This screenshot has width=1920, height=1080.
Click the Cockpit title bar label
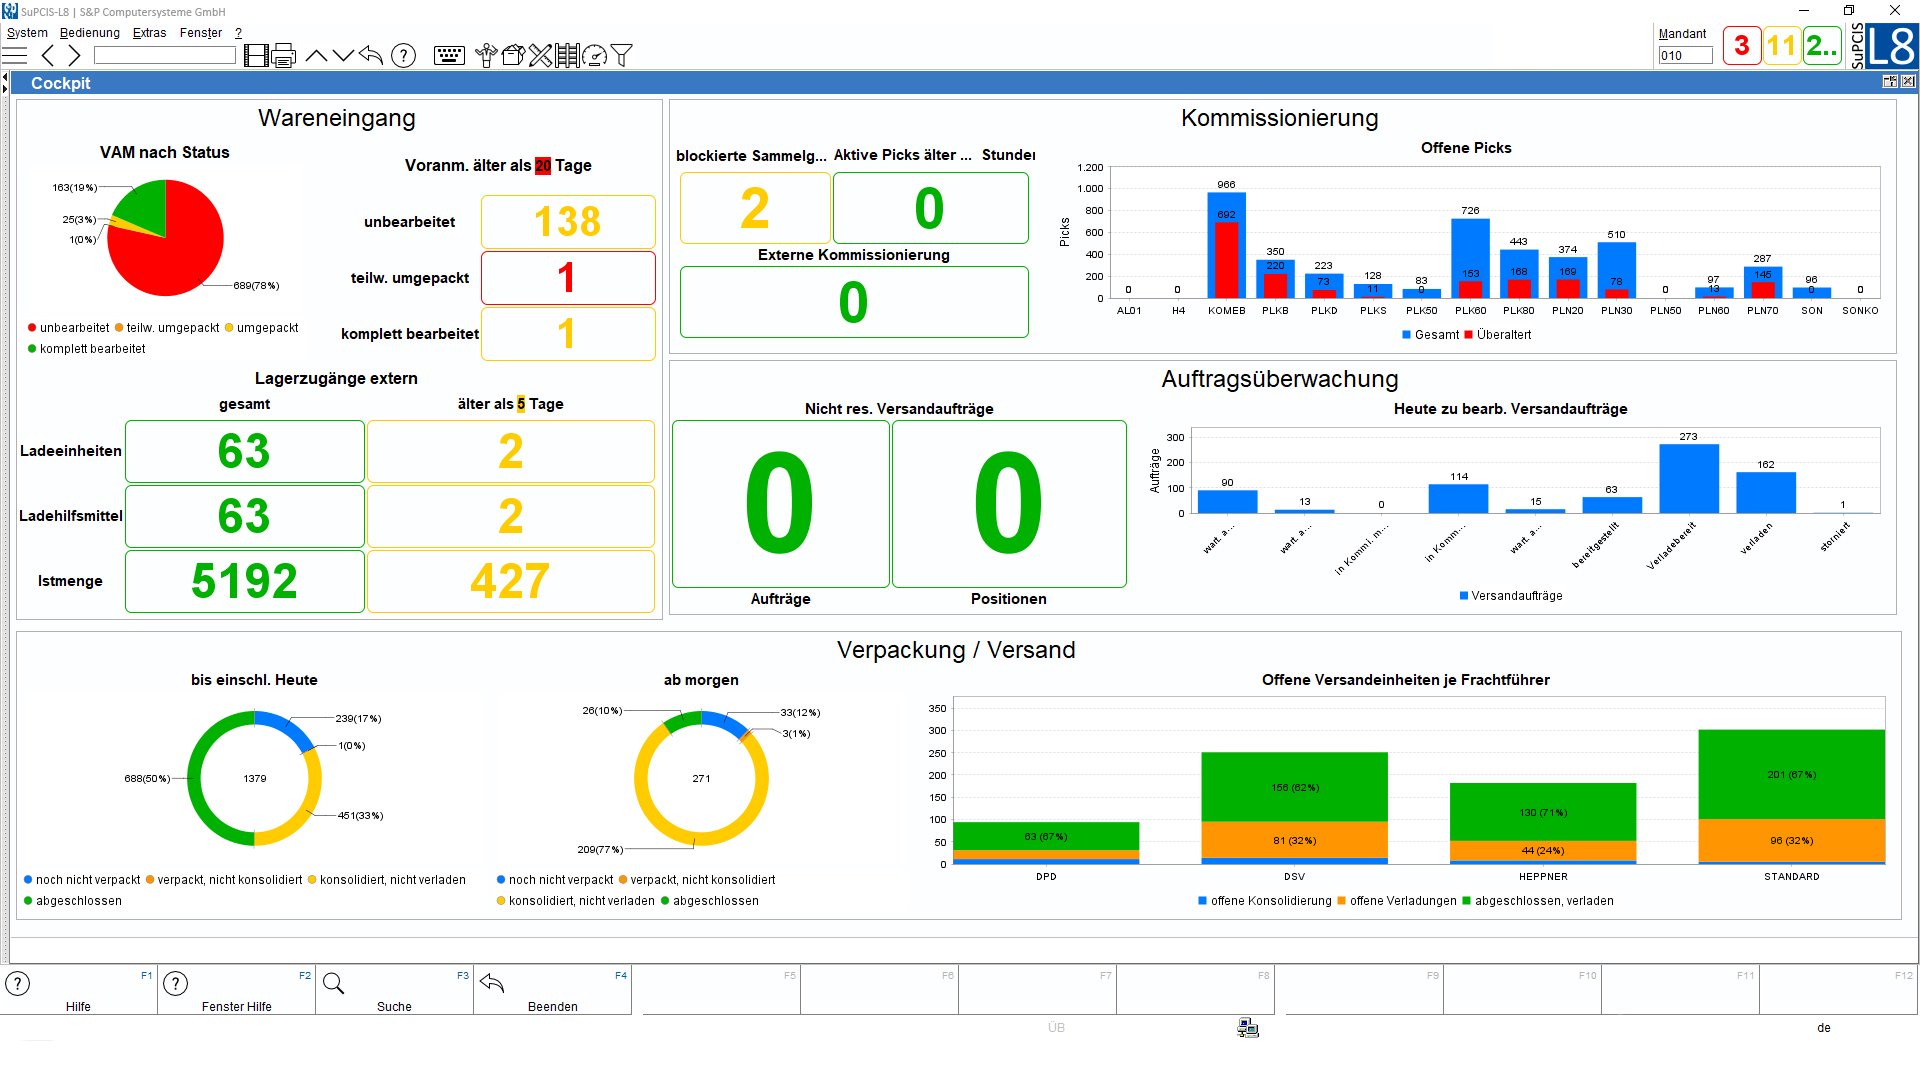(x=61, y=83)
